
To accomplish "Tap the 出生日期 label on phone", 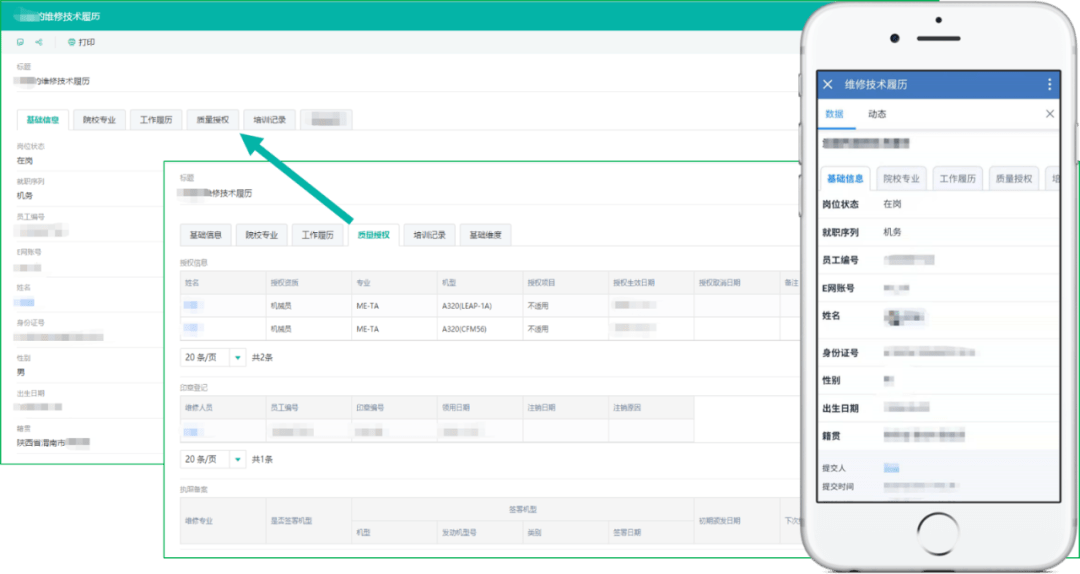I will tap(840, 409).
